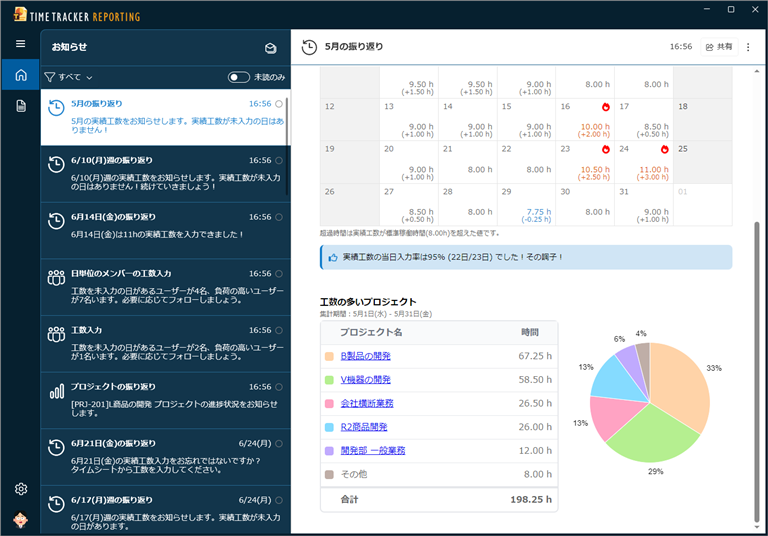The width and height of the screenshot is (768, 536).
Task: Open the B製品の開発 project link
Action: (364, 355)
